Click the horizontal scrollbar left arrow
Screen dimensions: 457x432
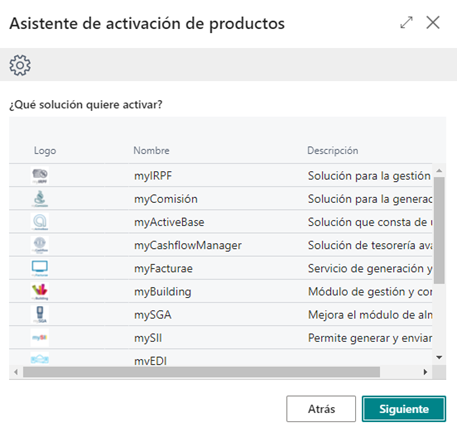point(16,372)
